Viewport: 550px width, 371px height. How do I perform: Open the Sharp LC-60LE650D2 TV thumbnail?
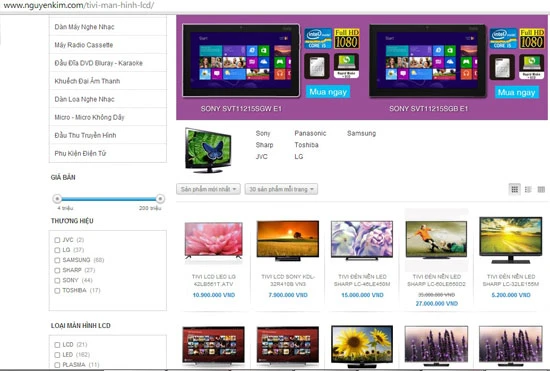click(436, 240)
